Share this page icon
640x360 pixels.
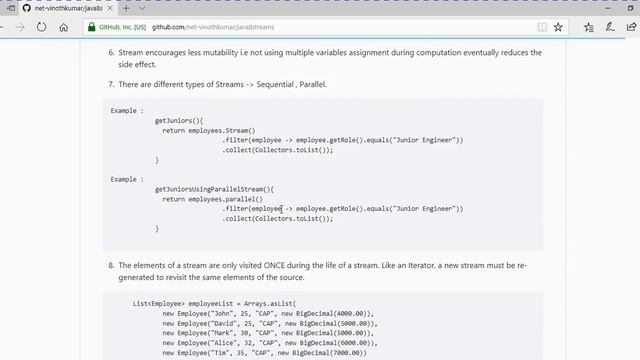[631, 27]
